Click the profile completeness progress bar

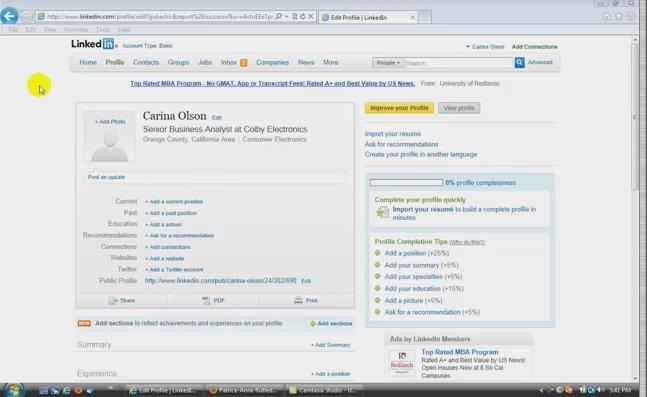pyautogui.click(x=406, y=182)
